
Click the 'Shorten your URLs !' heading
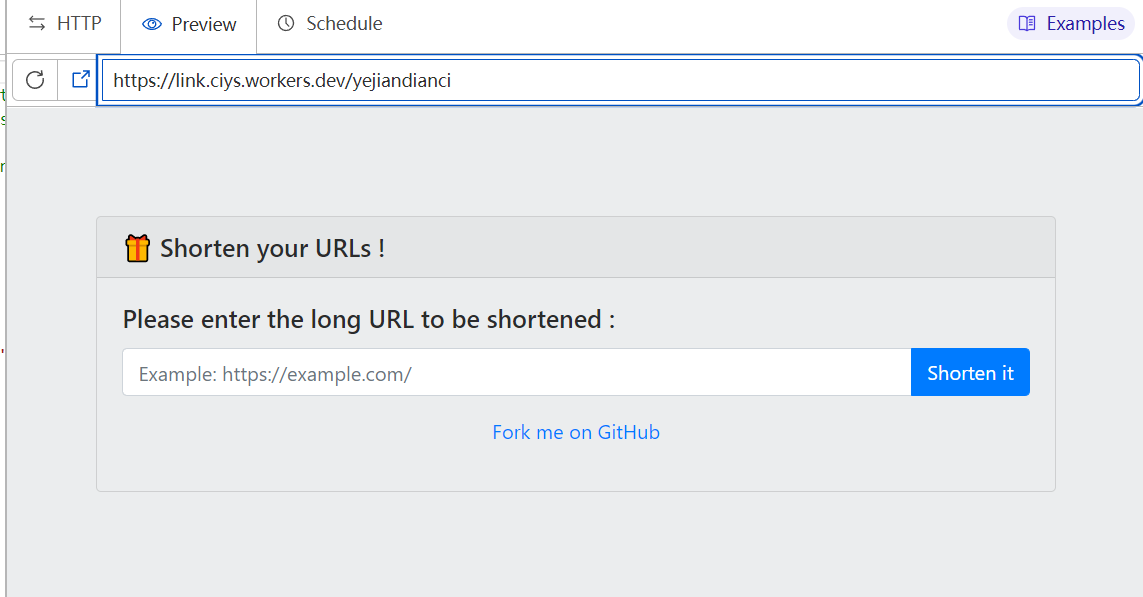(x=272, y=248)
